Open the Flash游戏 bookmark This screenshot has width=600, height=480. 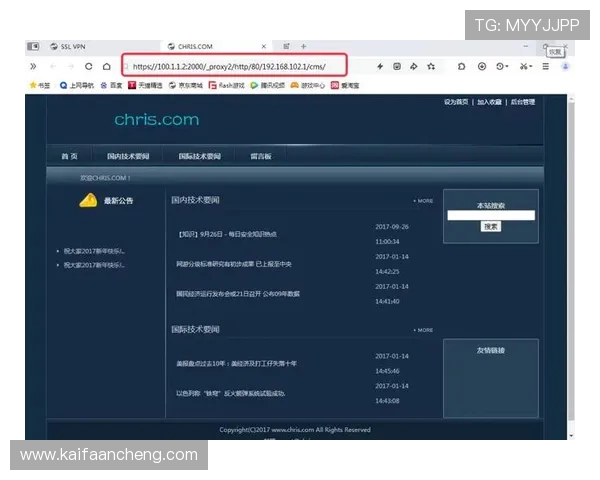pyautogui.click(x=227, y=85)
